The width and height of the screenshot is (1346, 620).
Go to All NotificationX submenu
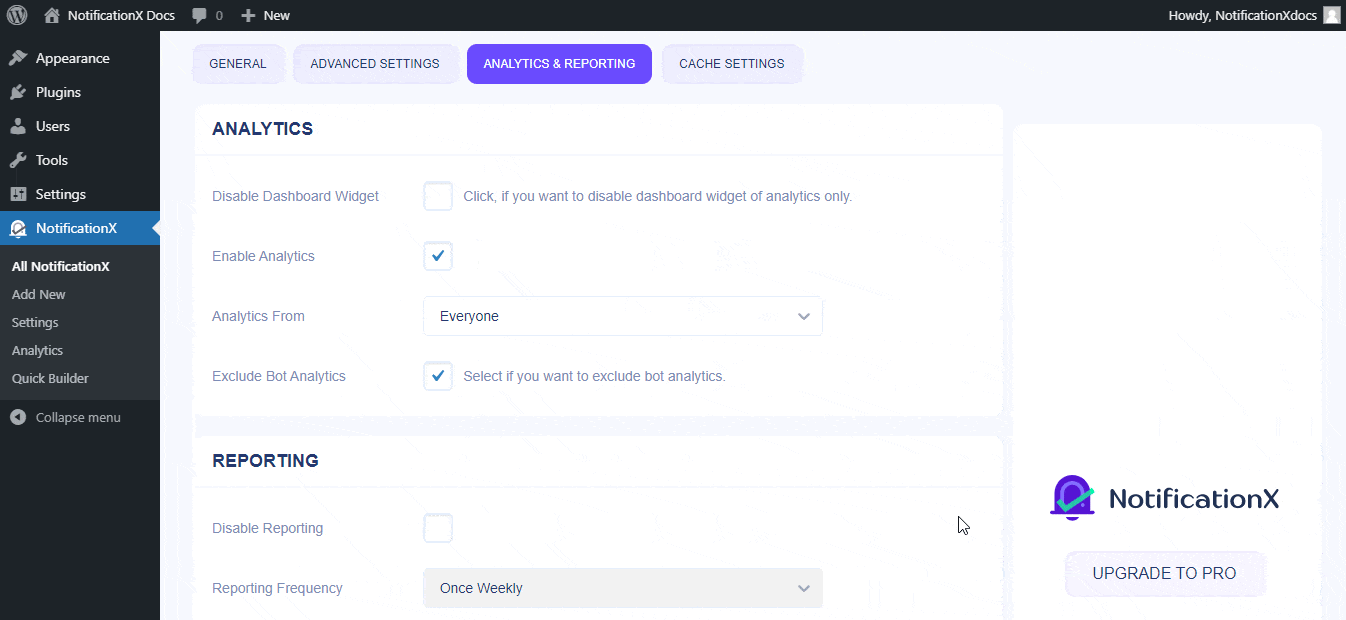(61, 267)
